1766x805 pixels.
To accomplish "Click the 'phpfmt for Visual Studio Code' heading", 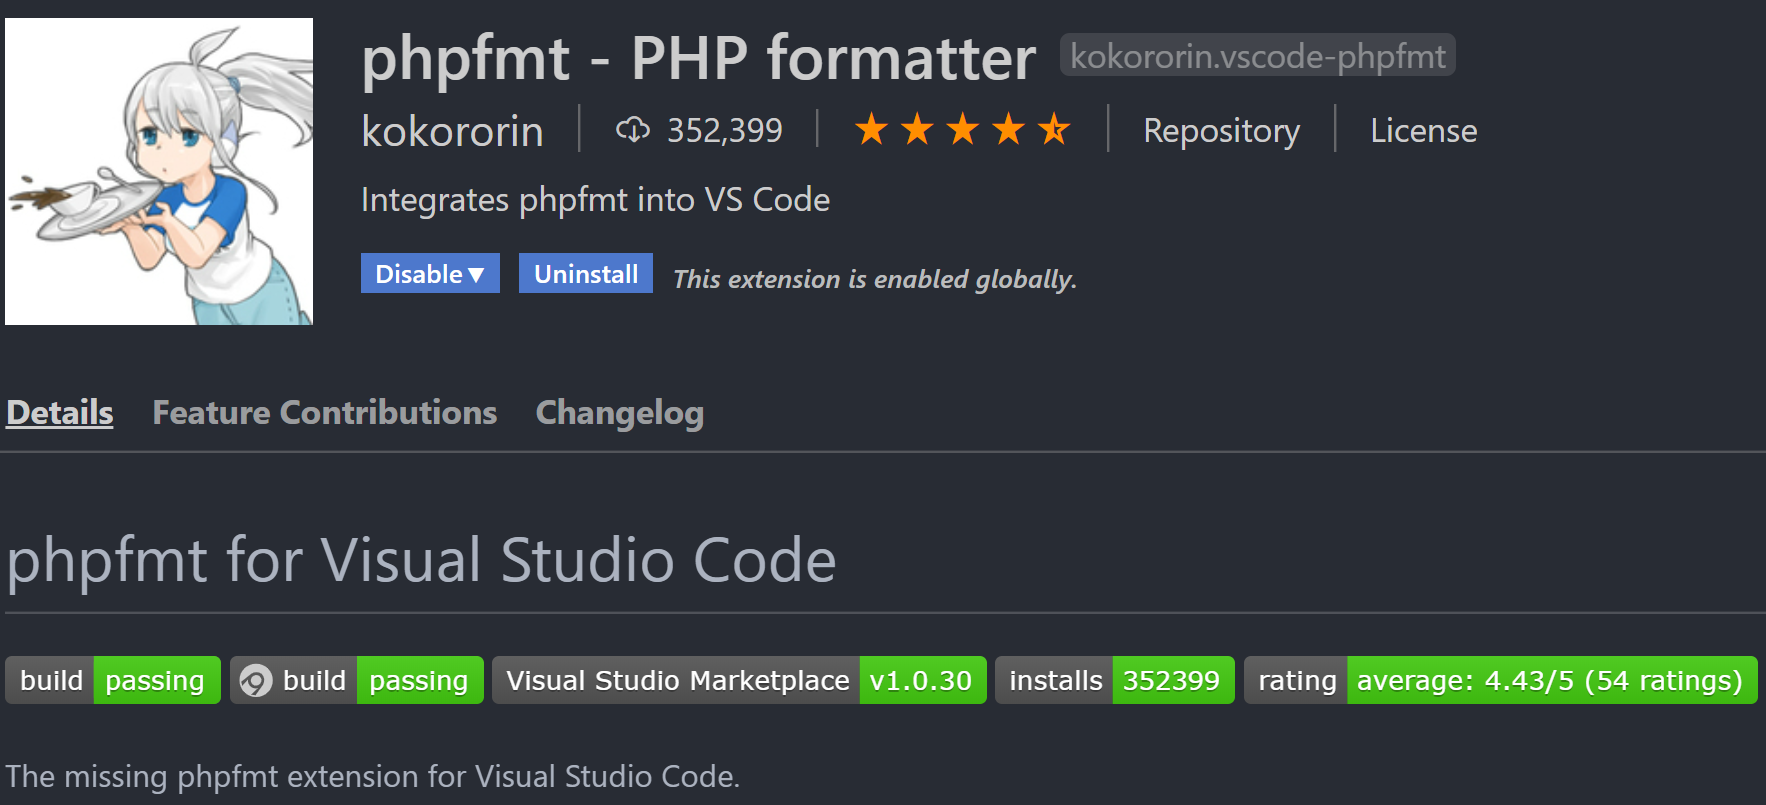I will pos(422,560).
